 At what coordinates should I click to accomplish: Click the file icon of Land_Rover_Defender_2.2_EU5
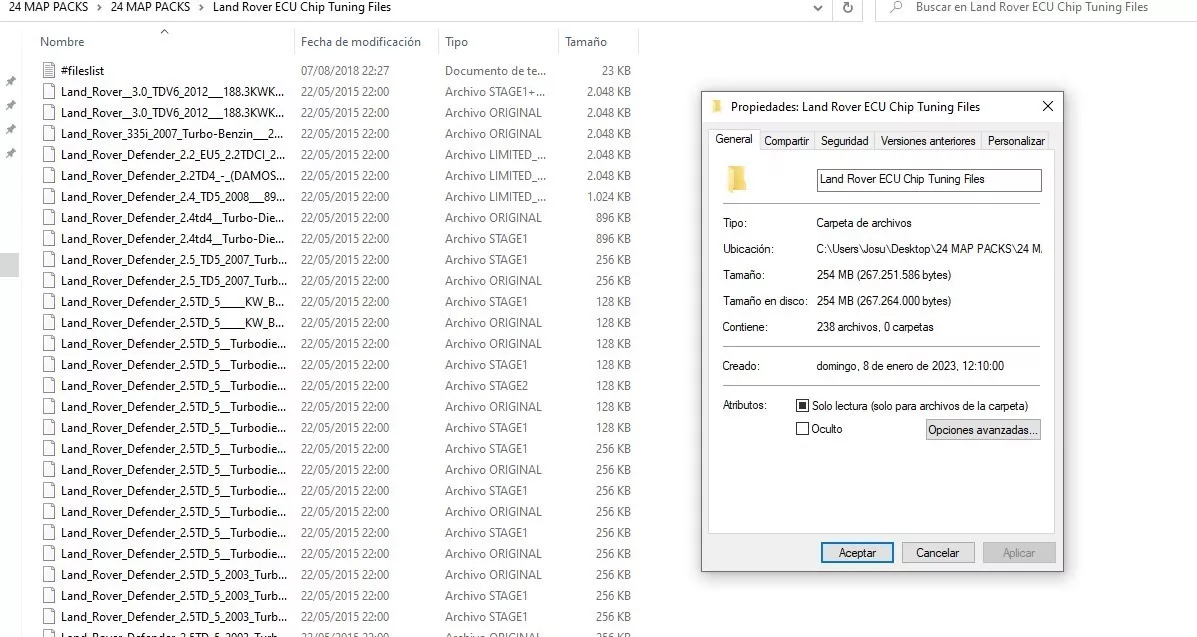coord(49,154)
